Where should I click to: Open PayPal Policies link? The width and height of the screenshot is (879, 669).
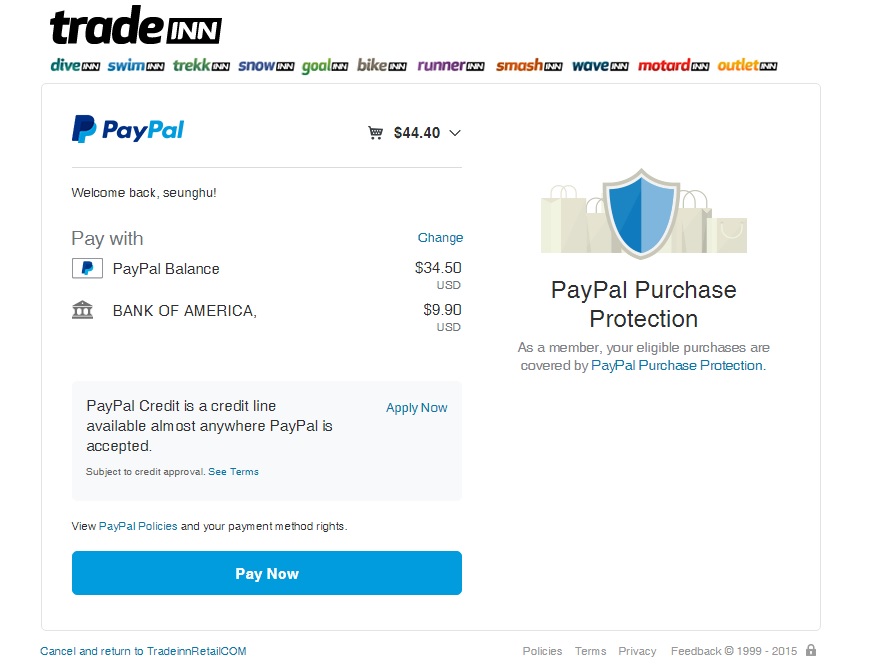click(x=138, y=526)
